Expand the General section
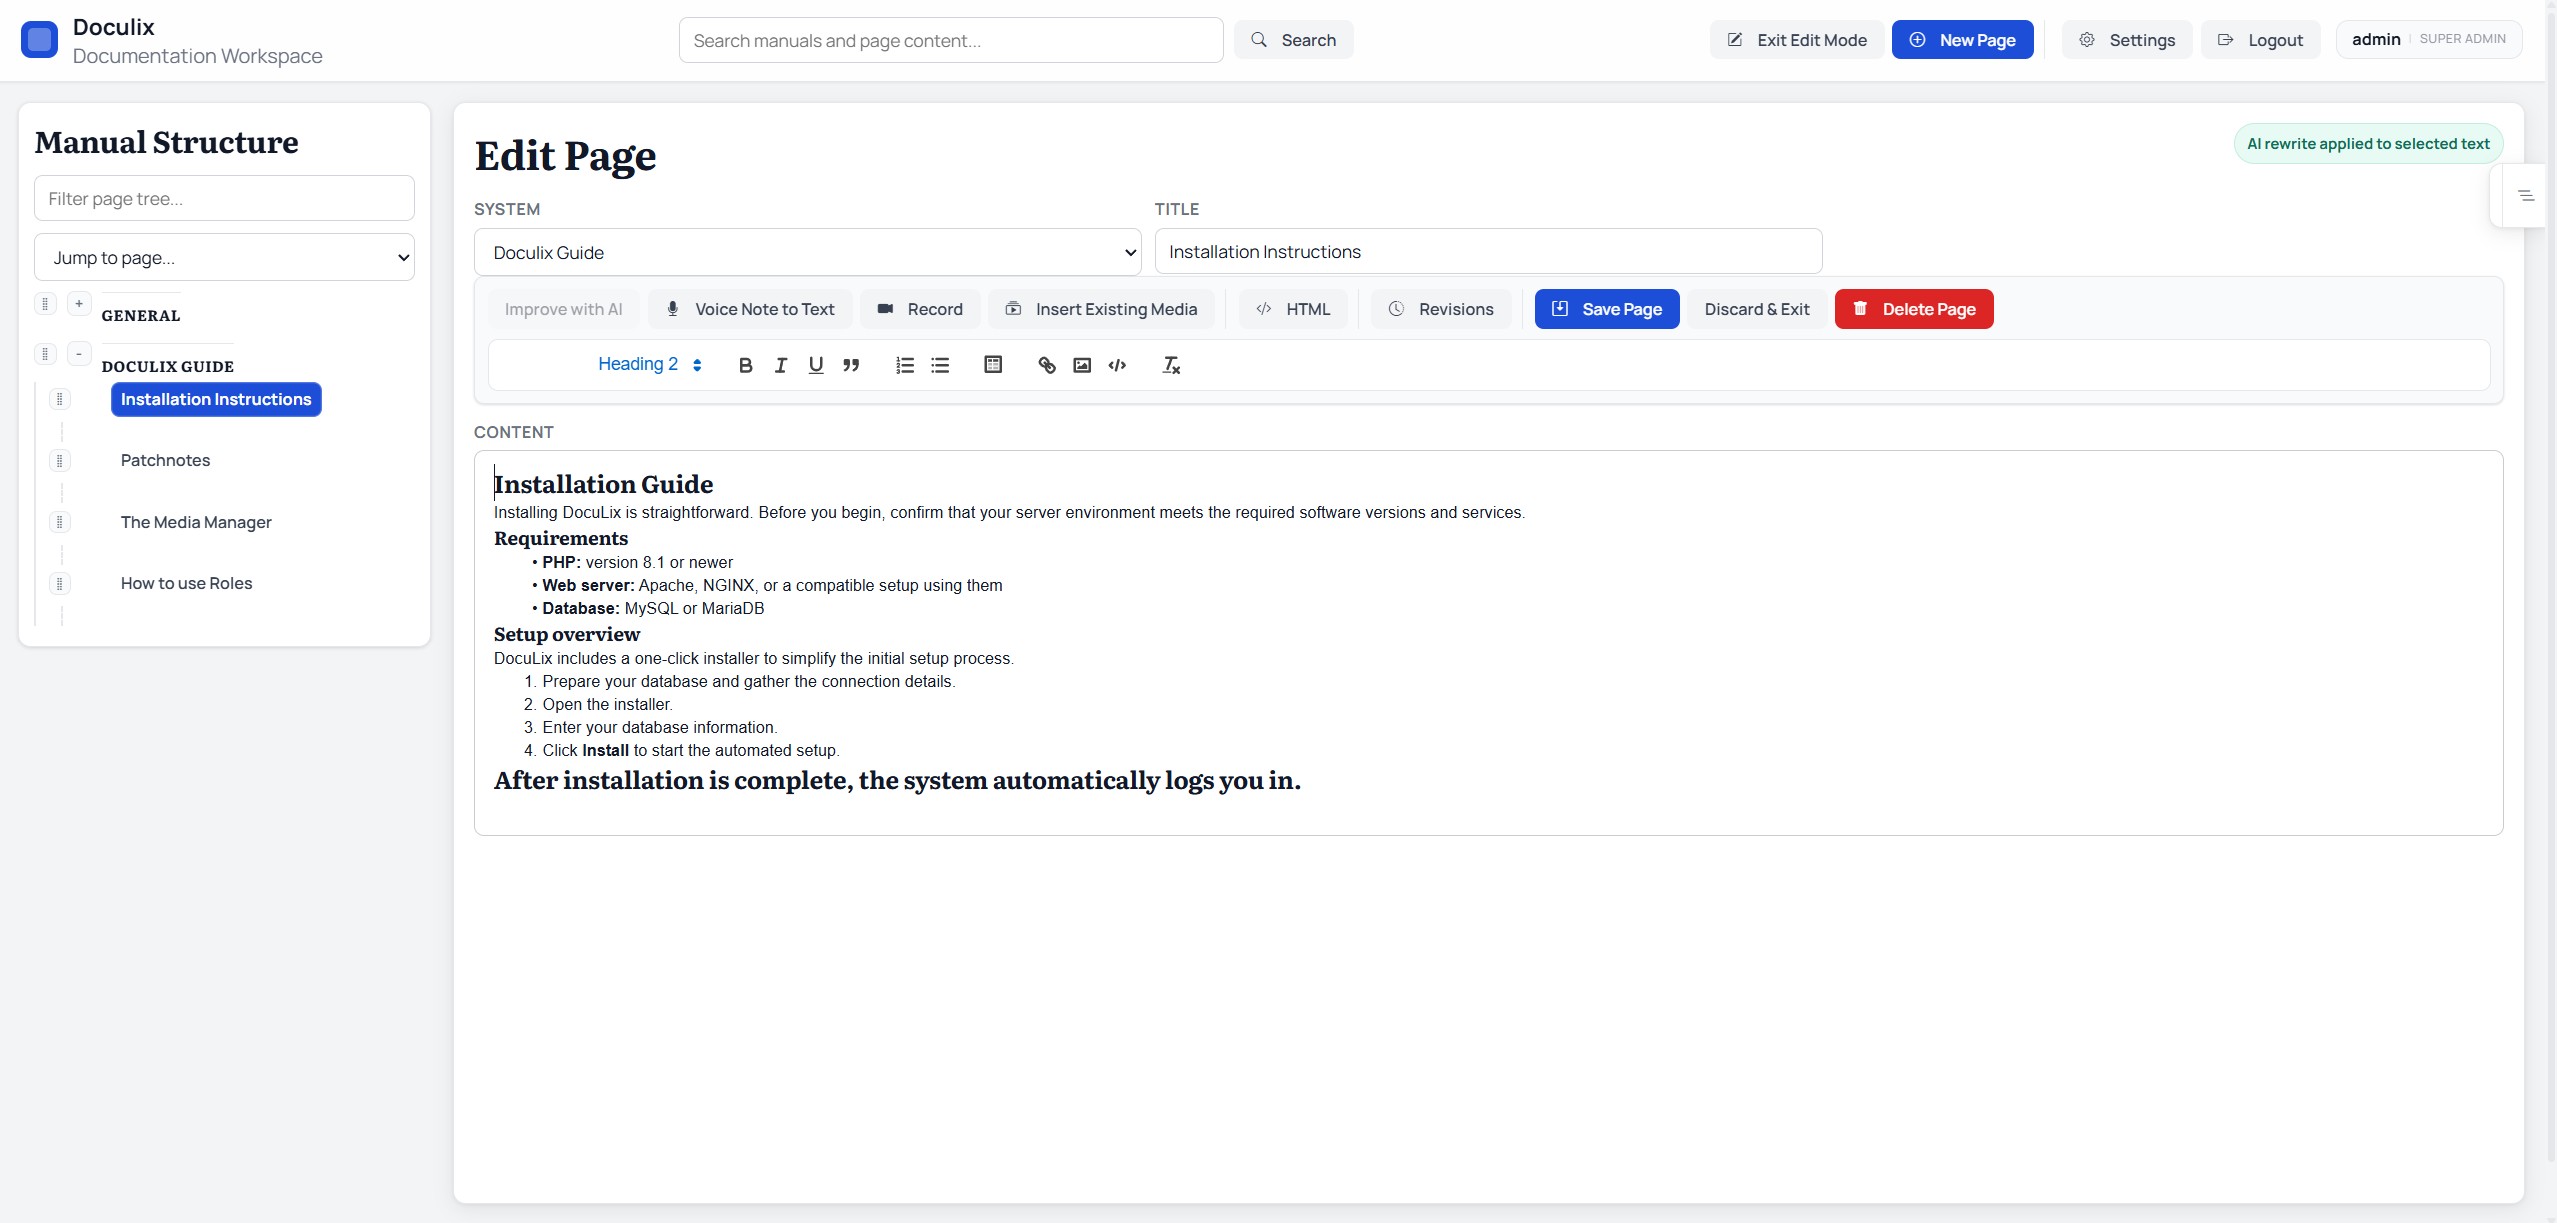Image resolution: width=2557 pixels, height=1223 pixels. click(x=79, y=304)
